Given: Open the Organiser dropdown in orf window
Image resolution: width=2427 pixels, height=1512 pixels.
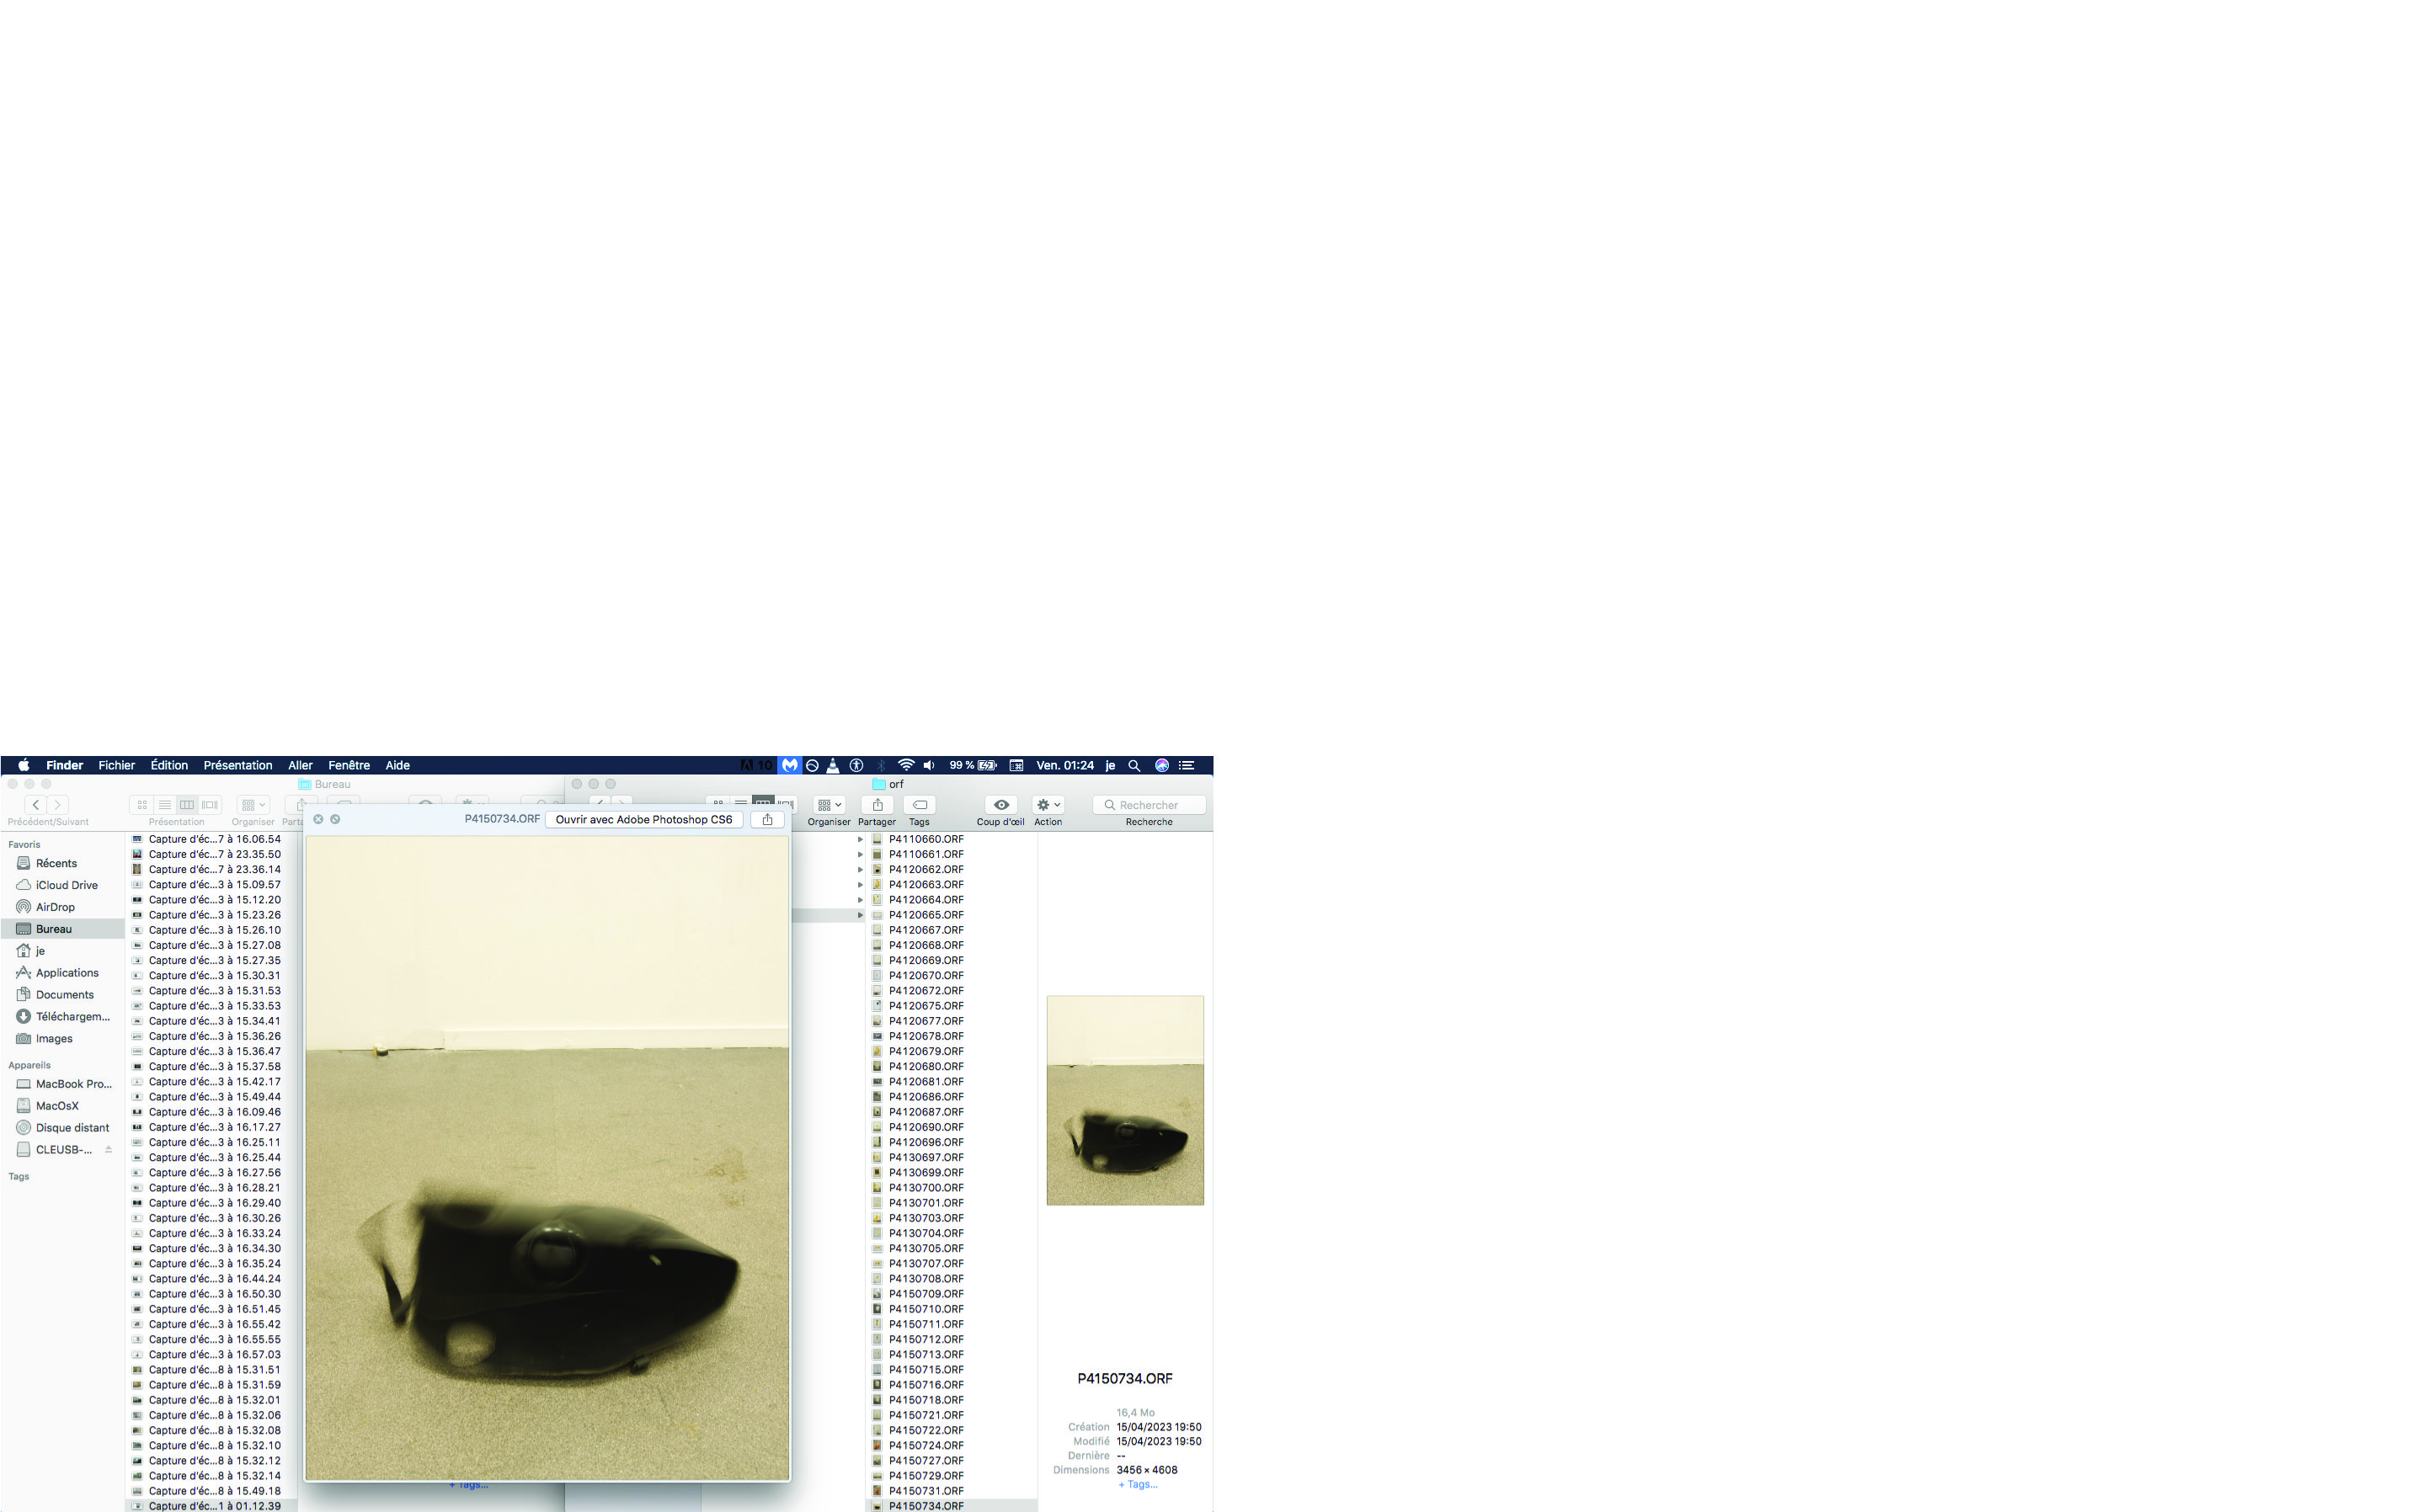Looking at the screenshot, I should [x=829, y=805].
